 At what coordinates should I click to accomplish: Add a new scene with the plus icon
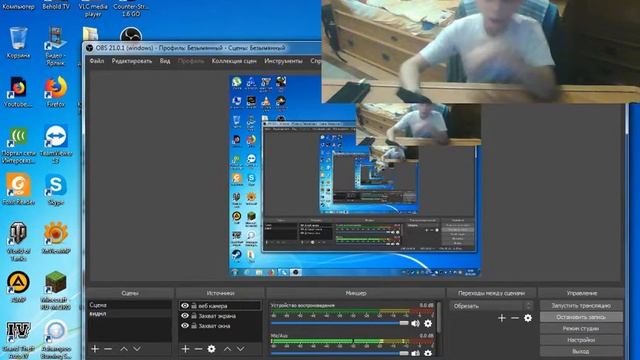coord(95,349)
